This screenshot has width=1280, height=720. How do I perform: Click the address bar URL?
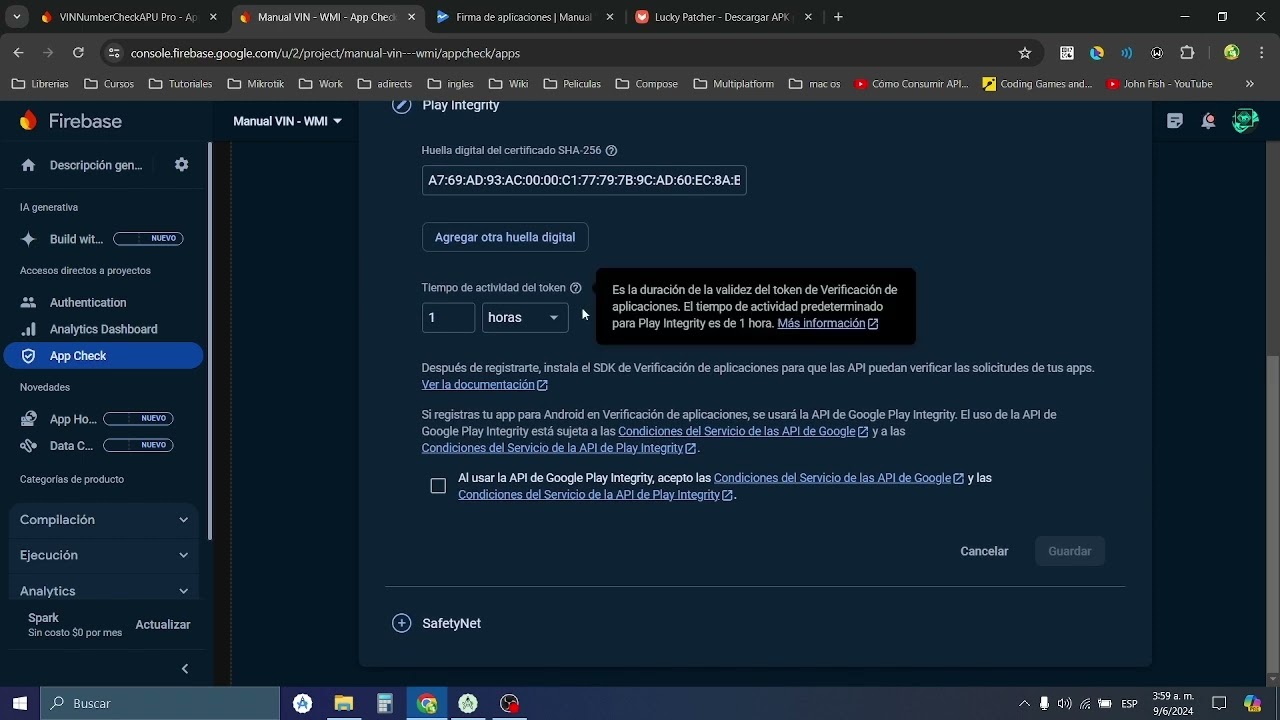click(x=325, y=53)
